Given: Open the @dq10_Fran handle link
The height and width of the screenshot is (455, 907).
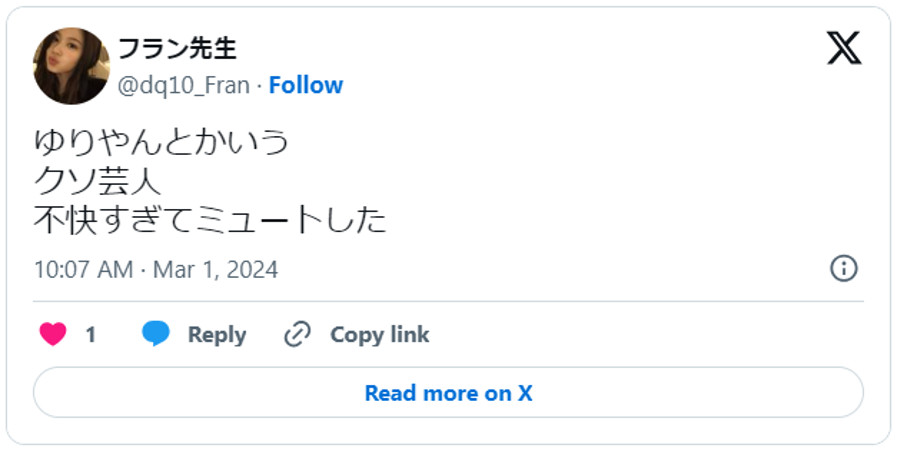Looking at the screenshot, I should point(184,85).
